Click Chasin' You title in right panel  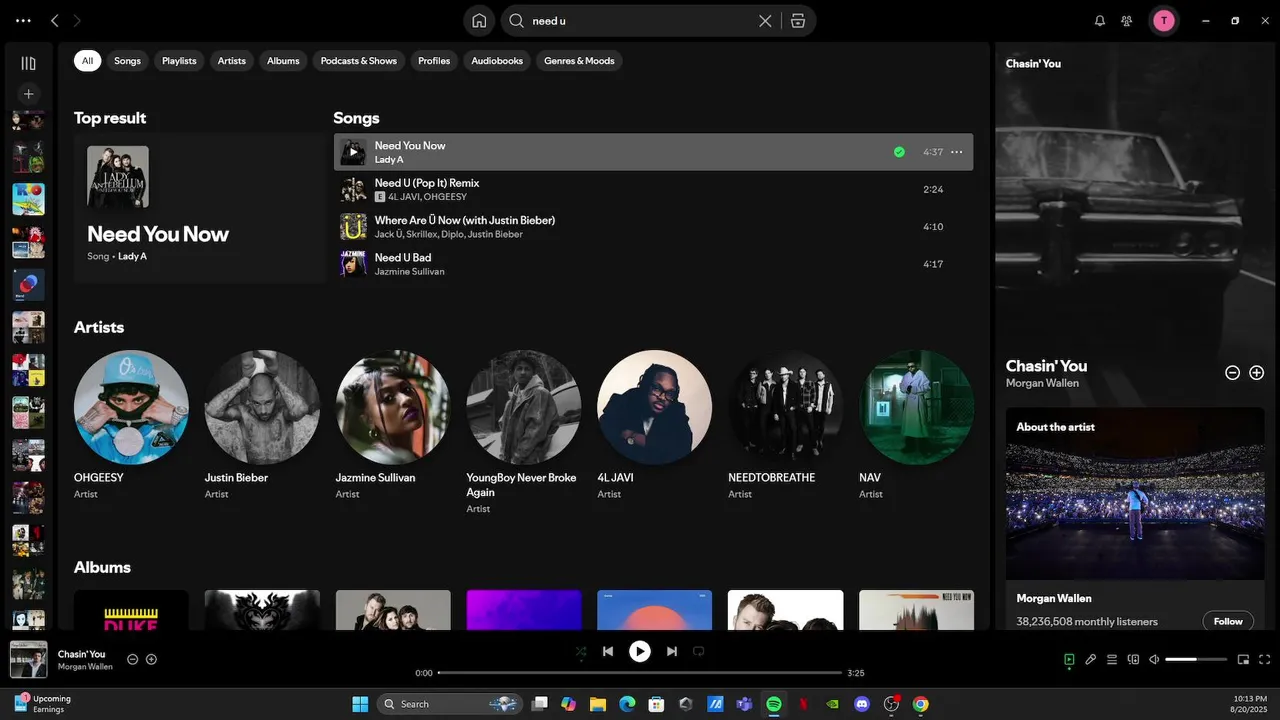coord(1046,366)
